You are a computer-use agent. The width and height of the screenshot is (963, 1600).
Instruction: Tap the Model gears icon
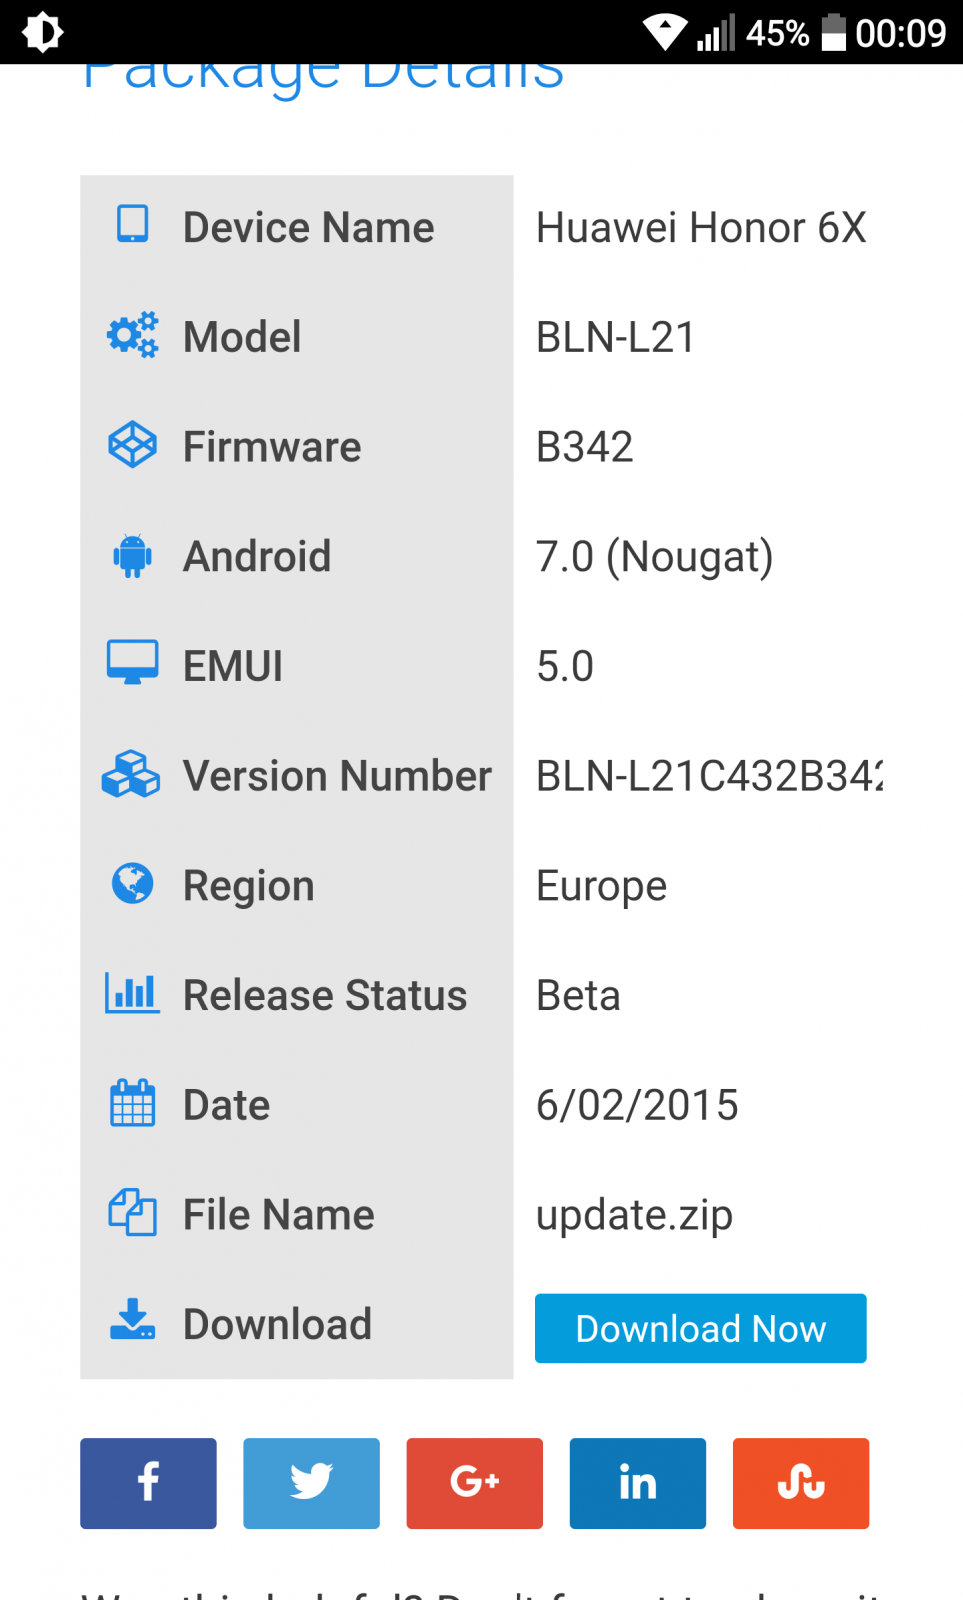pos(132,335)
